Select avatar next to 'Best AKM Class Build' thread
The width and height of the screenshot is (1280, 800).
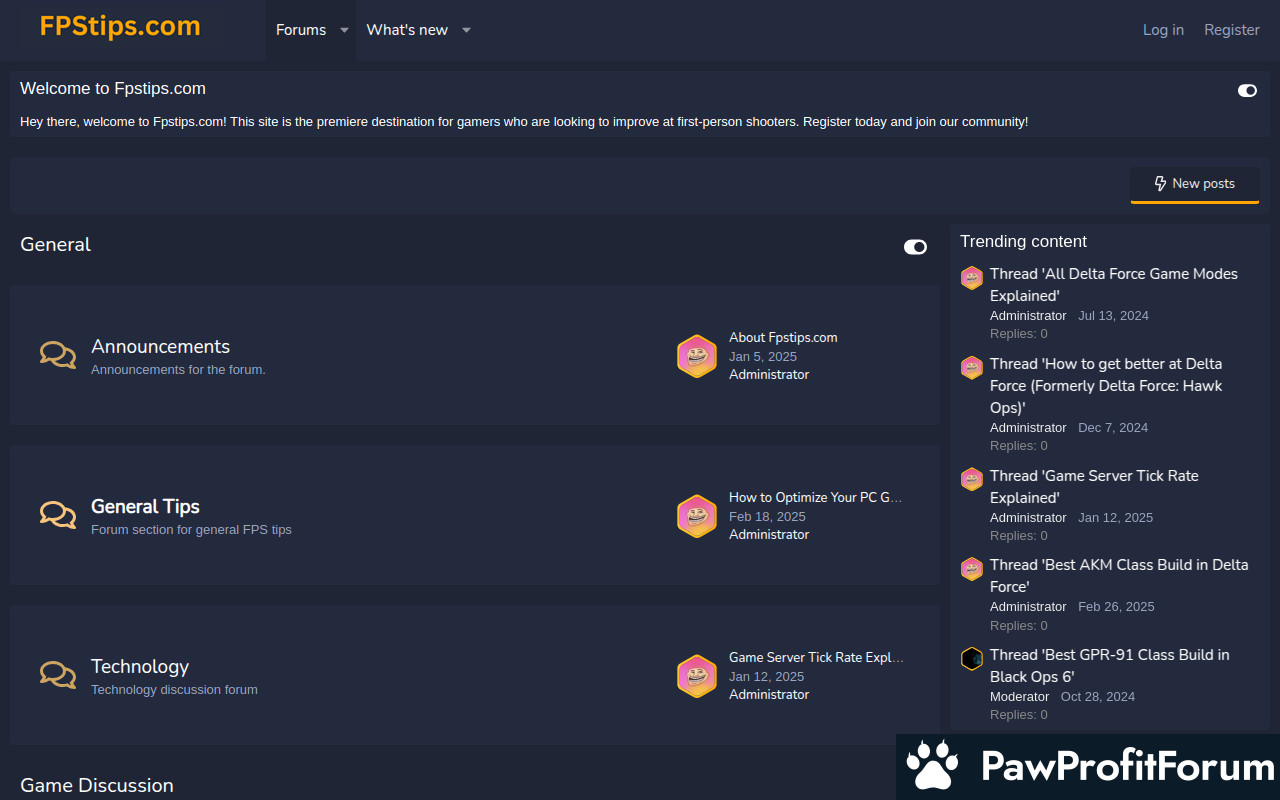[x=972, y=569]
